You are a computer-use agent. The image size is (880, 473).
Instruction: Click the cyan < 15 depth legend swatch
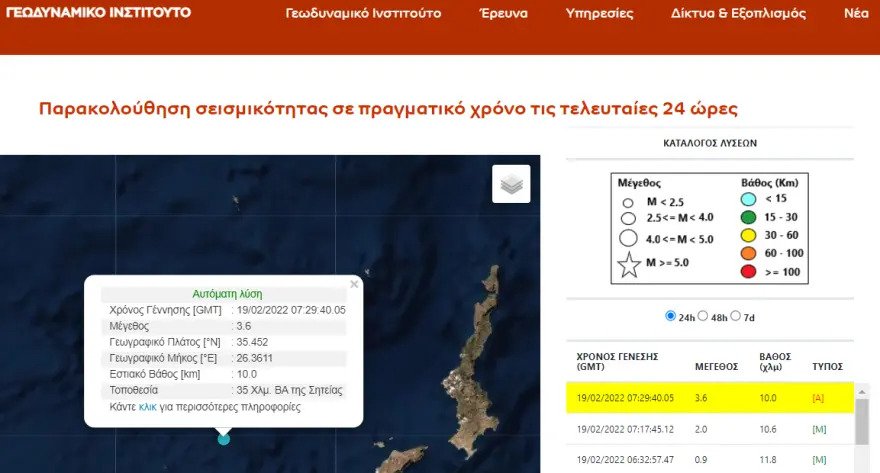coord(748,199)
